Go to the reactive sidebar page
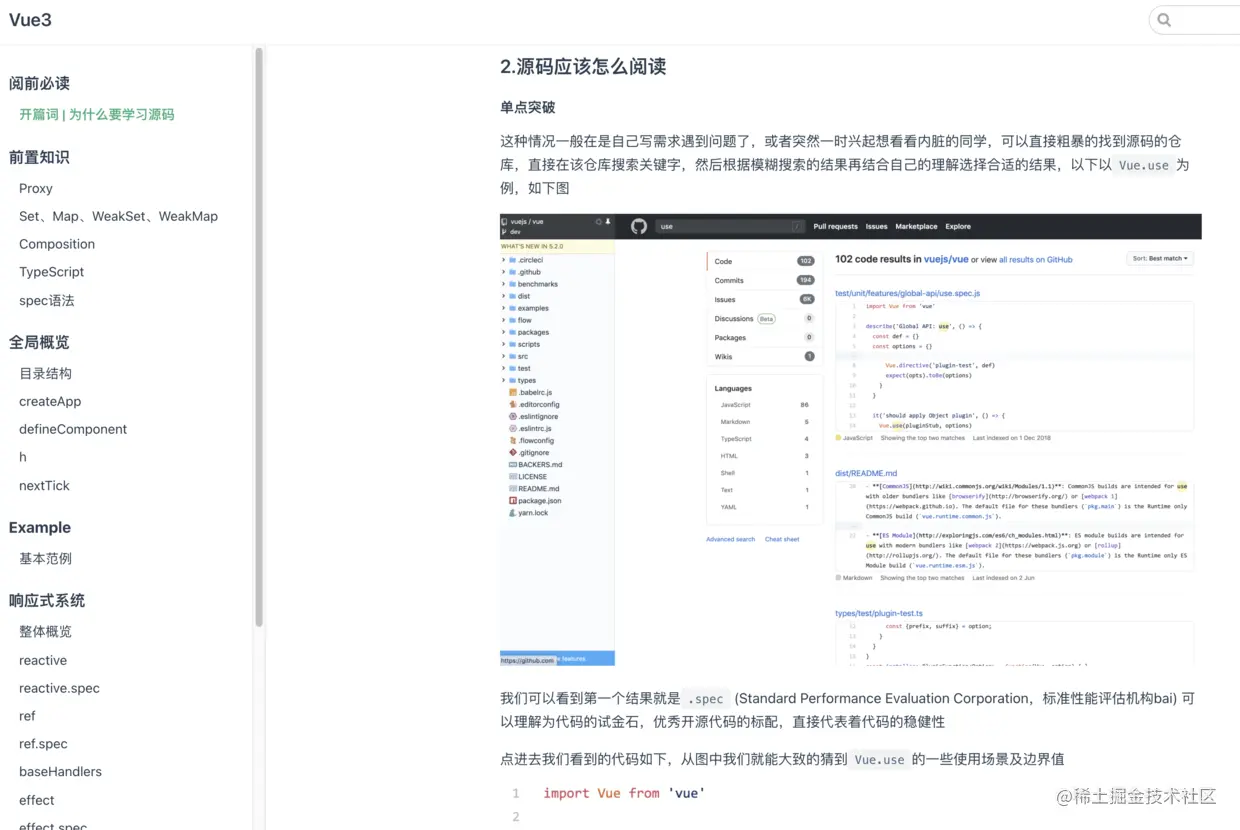 point(43,660)
